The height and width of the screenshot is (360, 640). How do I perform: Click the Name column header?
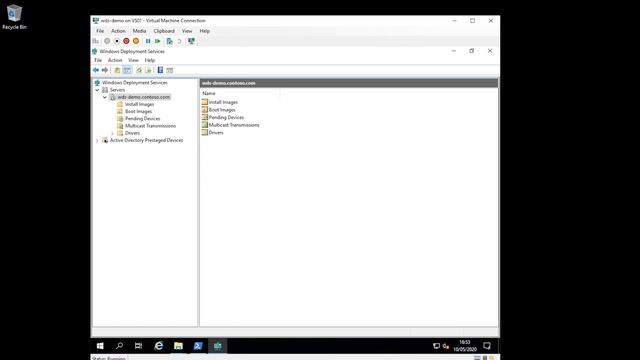click(240, 93)
